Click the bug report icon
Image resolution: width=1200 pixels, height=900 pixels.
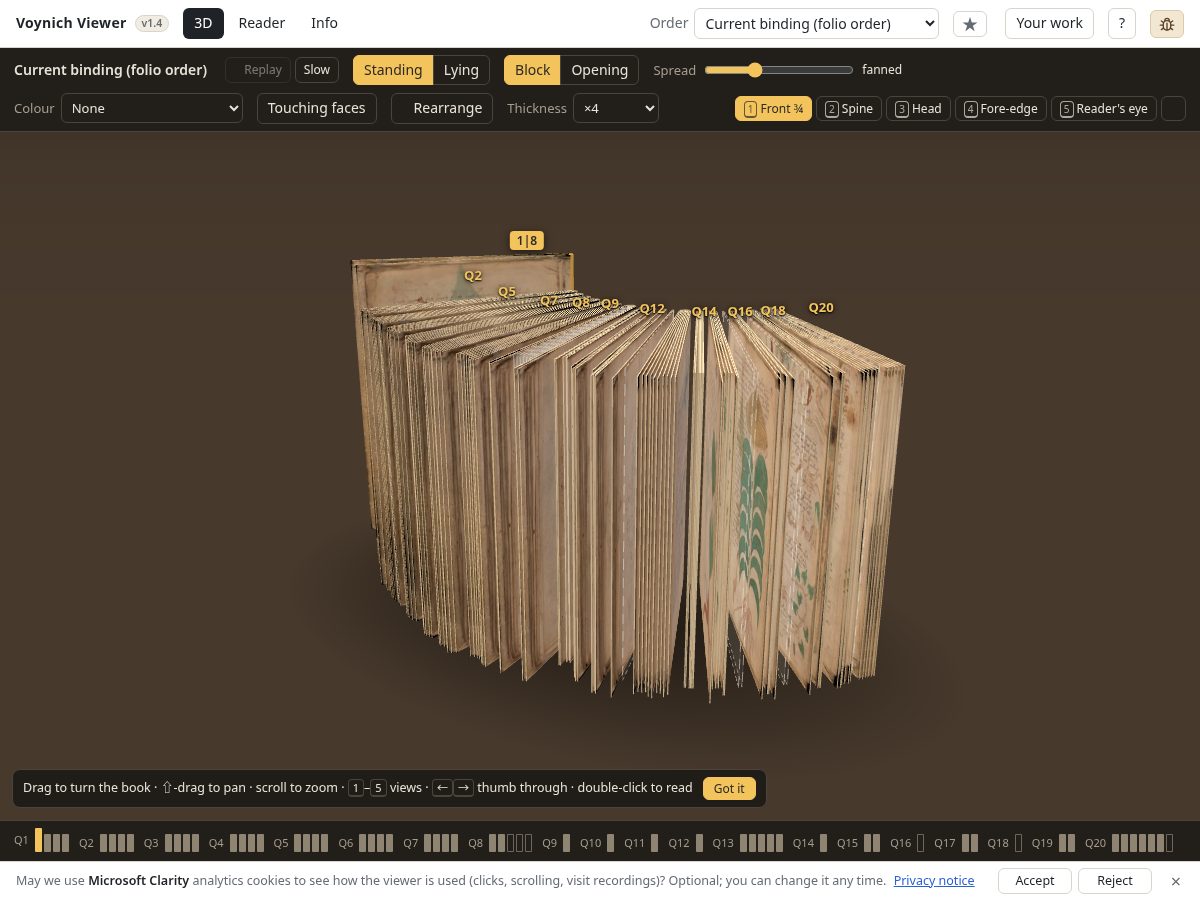click(1167, 23)
